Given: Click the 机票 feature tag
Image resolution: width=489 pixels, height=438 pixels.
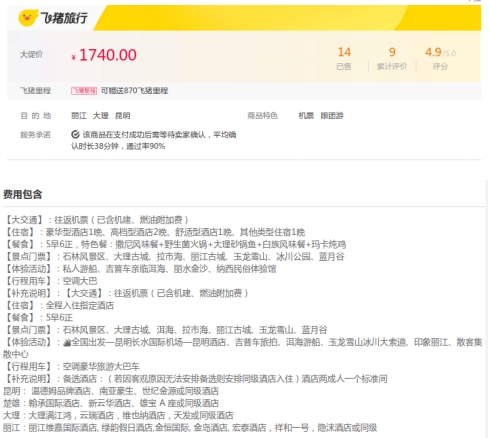Looking at the screenshot, I should pyautogui.click(x=306, y=116).
